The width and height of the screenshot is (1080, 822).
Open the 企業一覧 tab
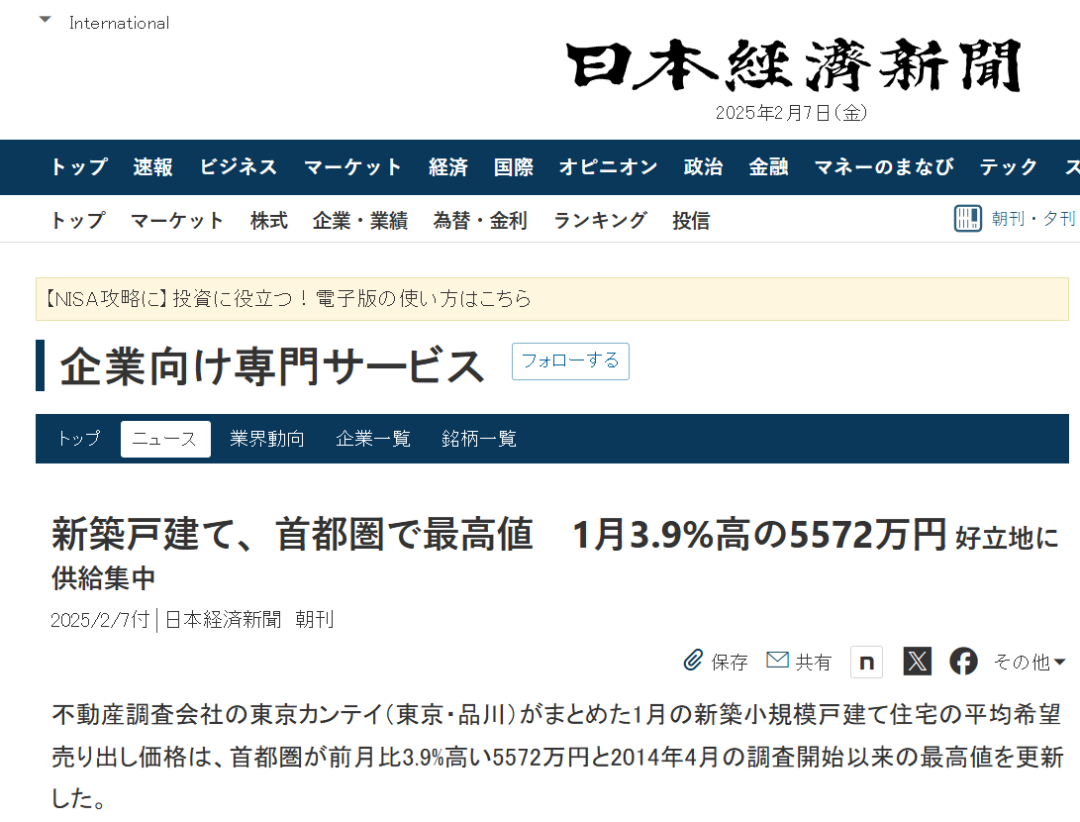pos(373,439)
